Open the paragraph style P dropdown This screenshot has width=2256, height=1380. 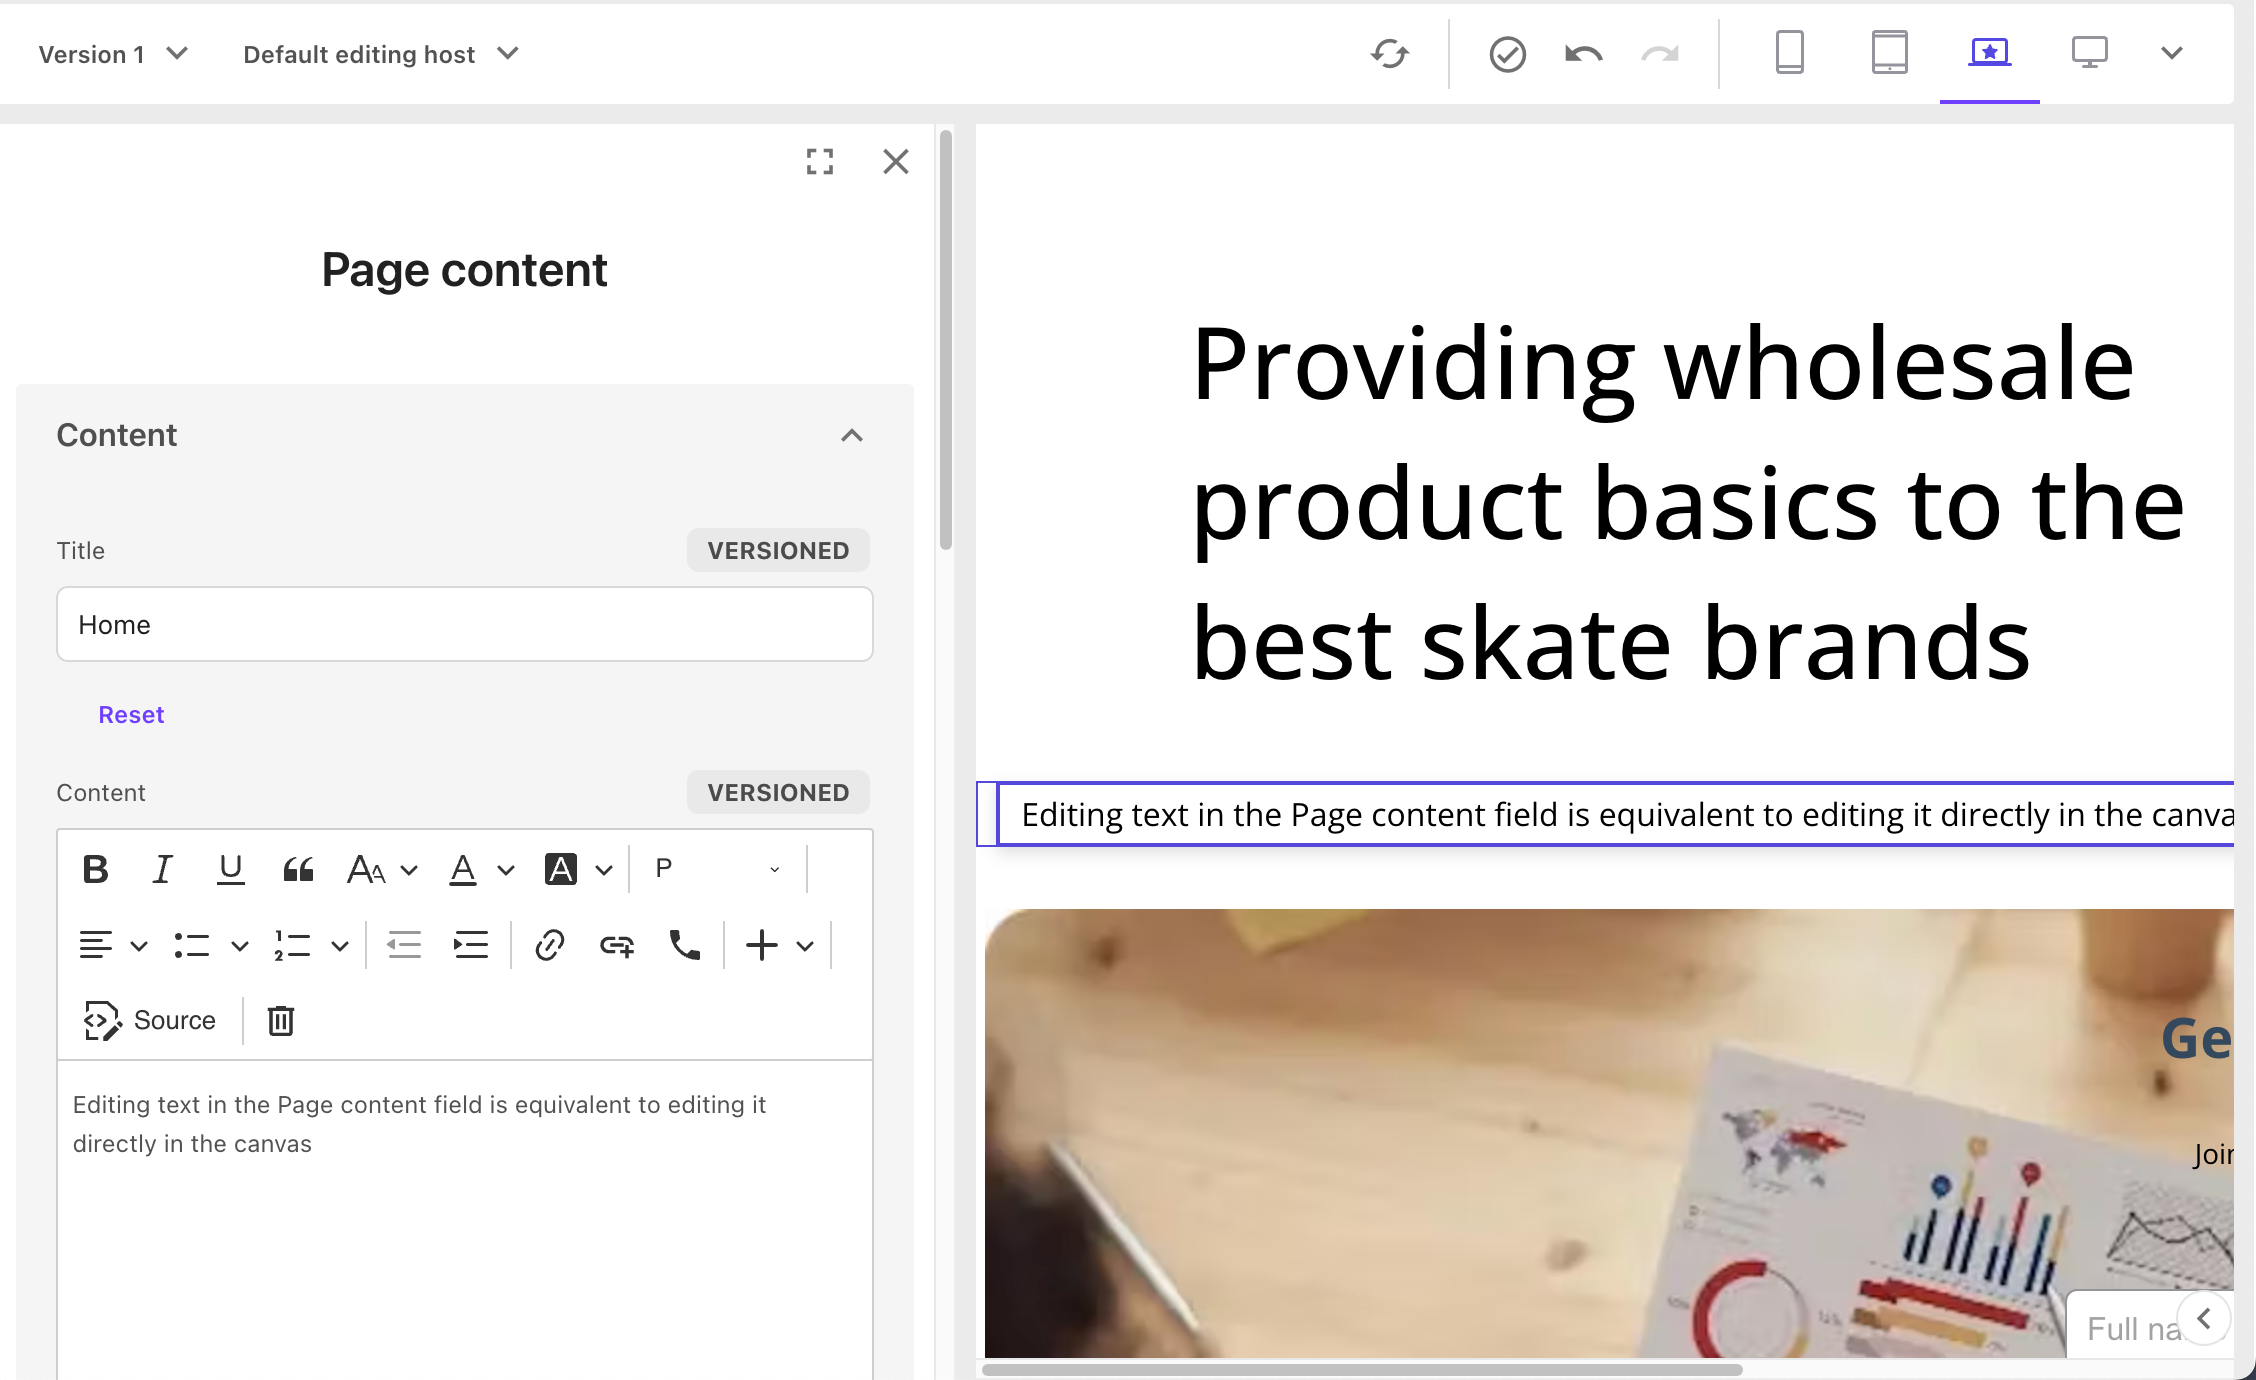point(717,869)
